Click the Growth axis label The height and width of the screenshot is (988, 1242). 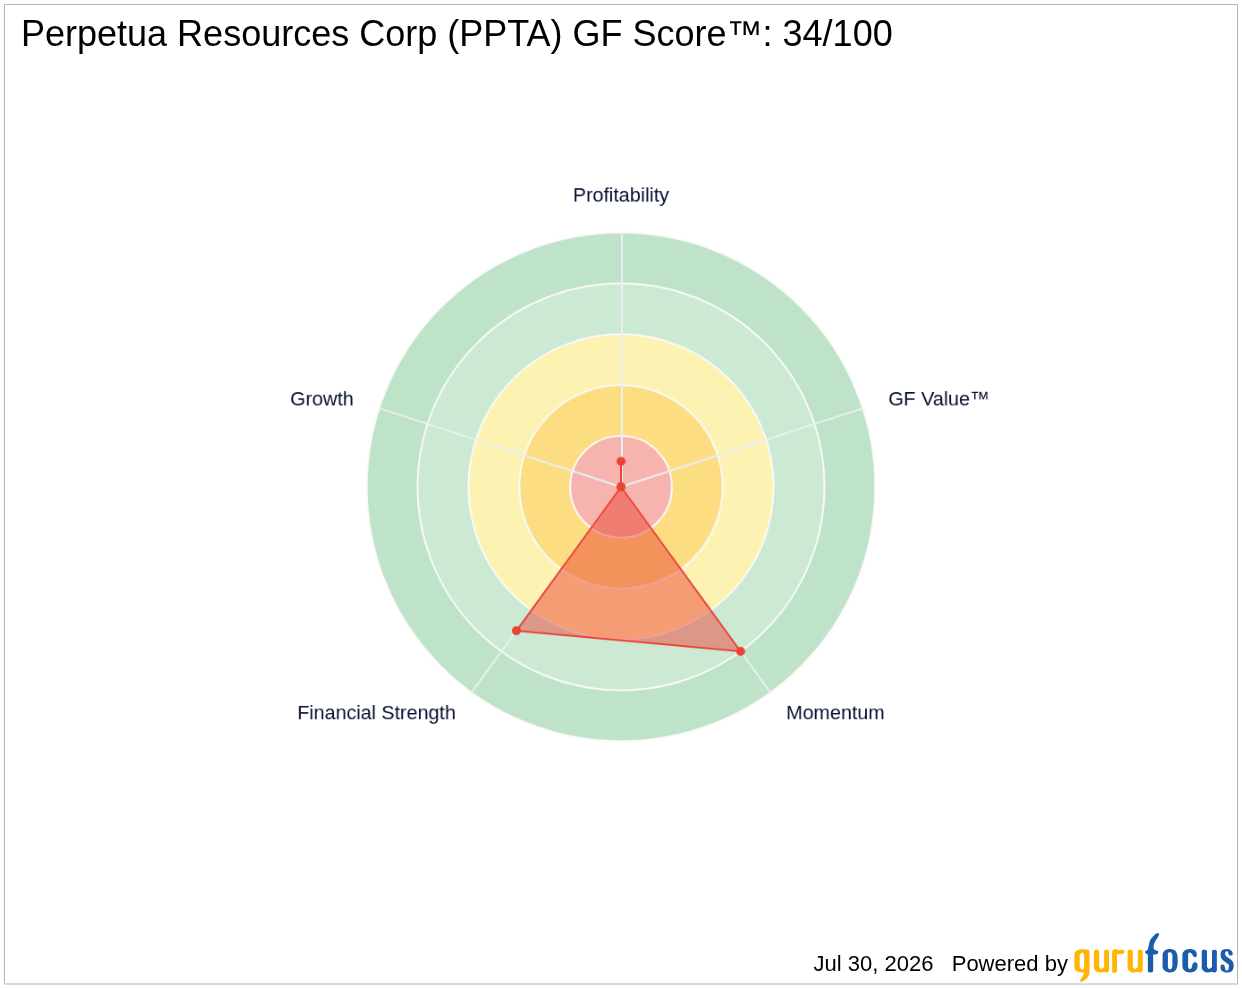pyautogui.click(x=322, y=399)
